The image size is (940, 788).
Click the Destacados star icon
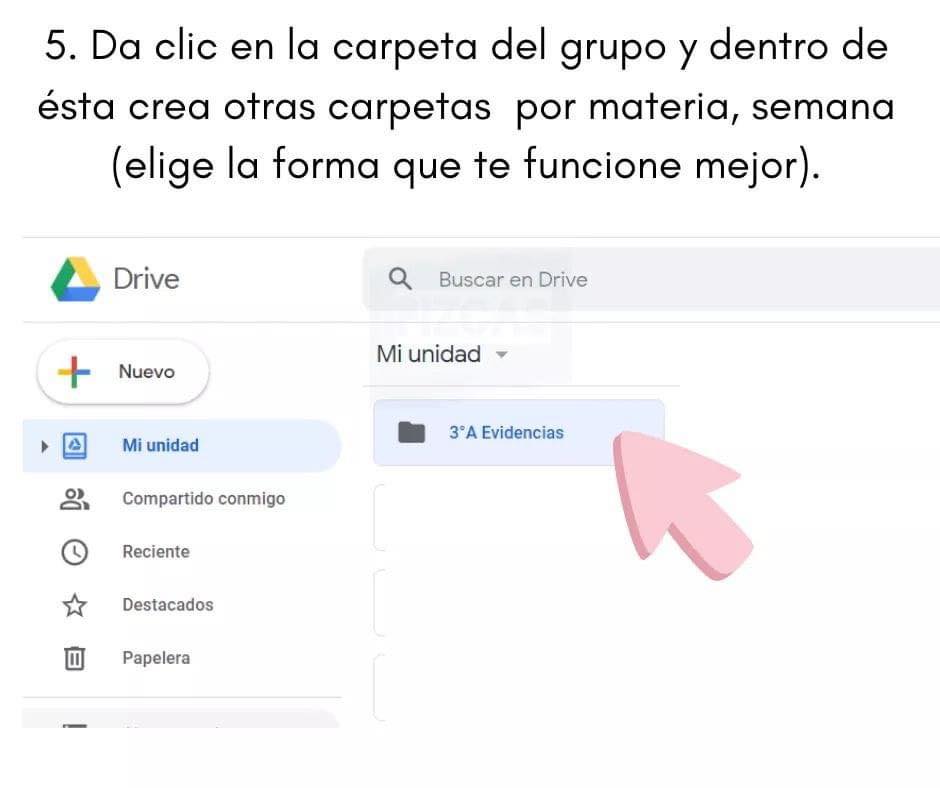(75, 605)
